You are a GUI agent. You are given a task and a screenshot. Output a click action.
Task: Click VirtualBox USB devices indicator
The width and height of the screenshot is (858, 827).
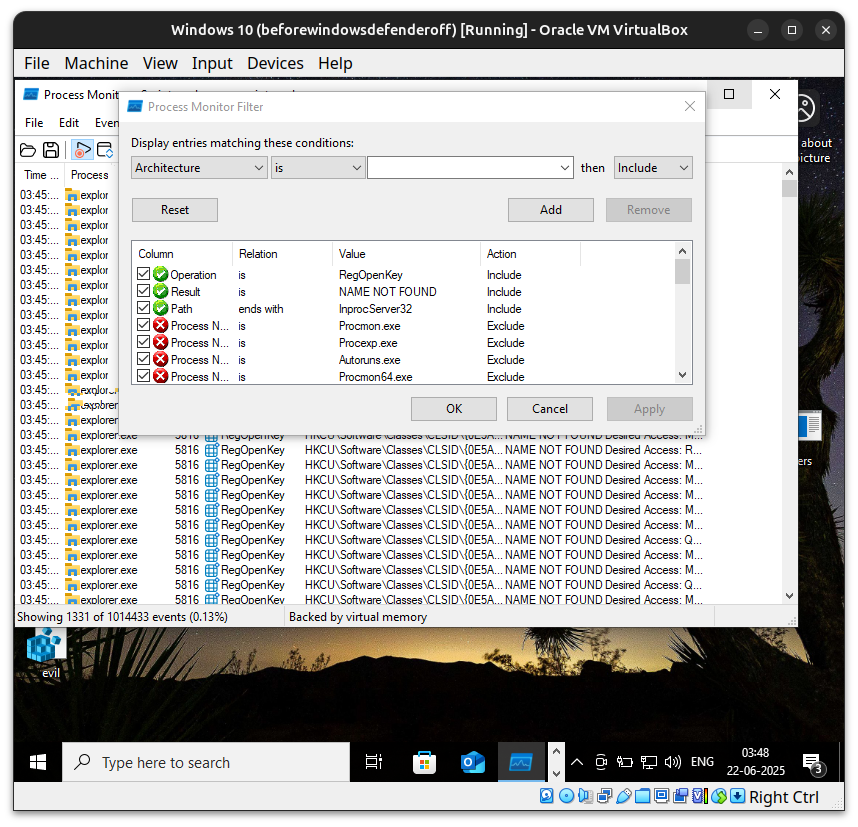coord(624,796)
